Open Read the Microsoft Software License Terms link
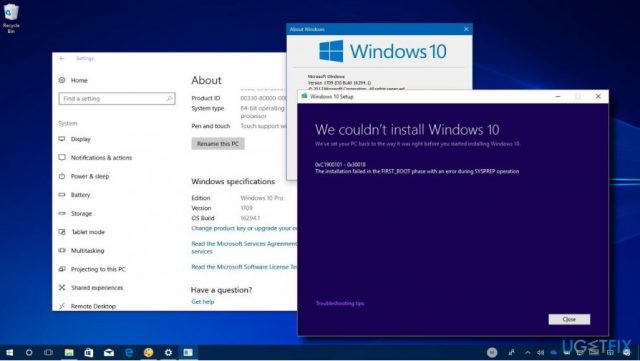Viewport: 640px width, 361px height. [x=244, y=267]
